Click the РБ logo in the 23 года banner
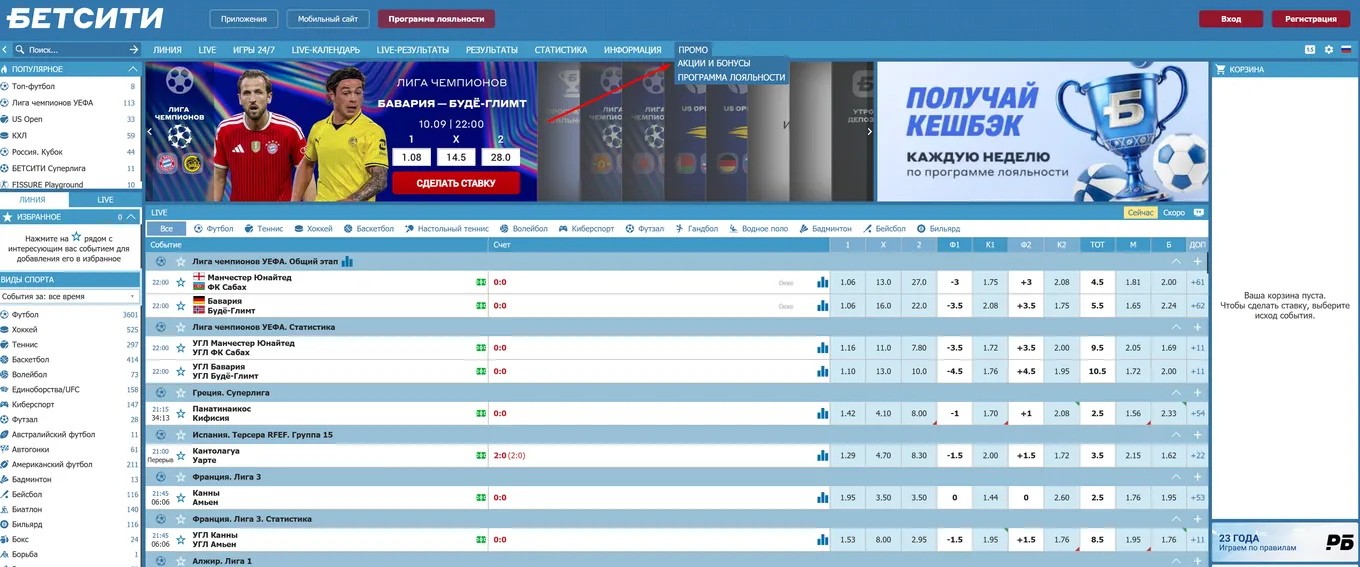This screenshot has width=1360, height=567. [x=1339, y=542]
